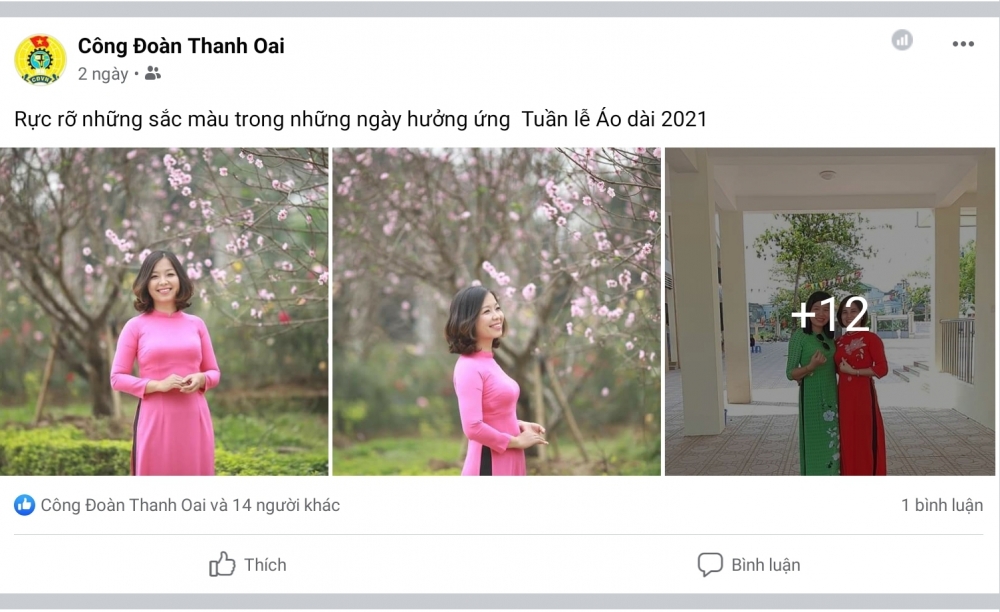Screen dimensions: 1000x612
Task: Open Công Đoàn Thanh Oai profile picture
Action: point(40,60)
